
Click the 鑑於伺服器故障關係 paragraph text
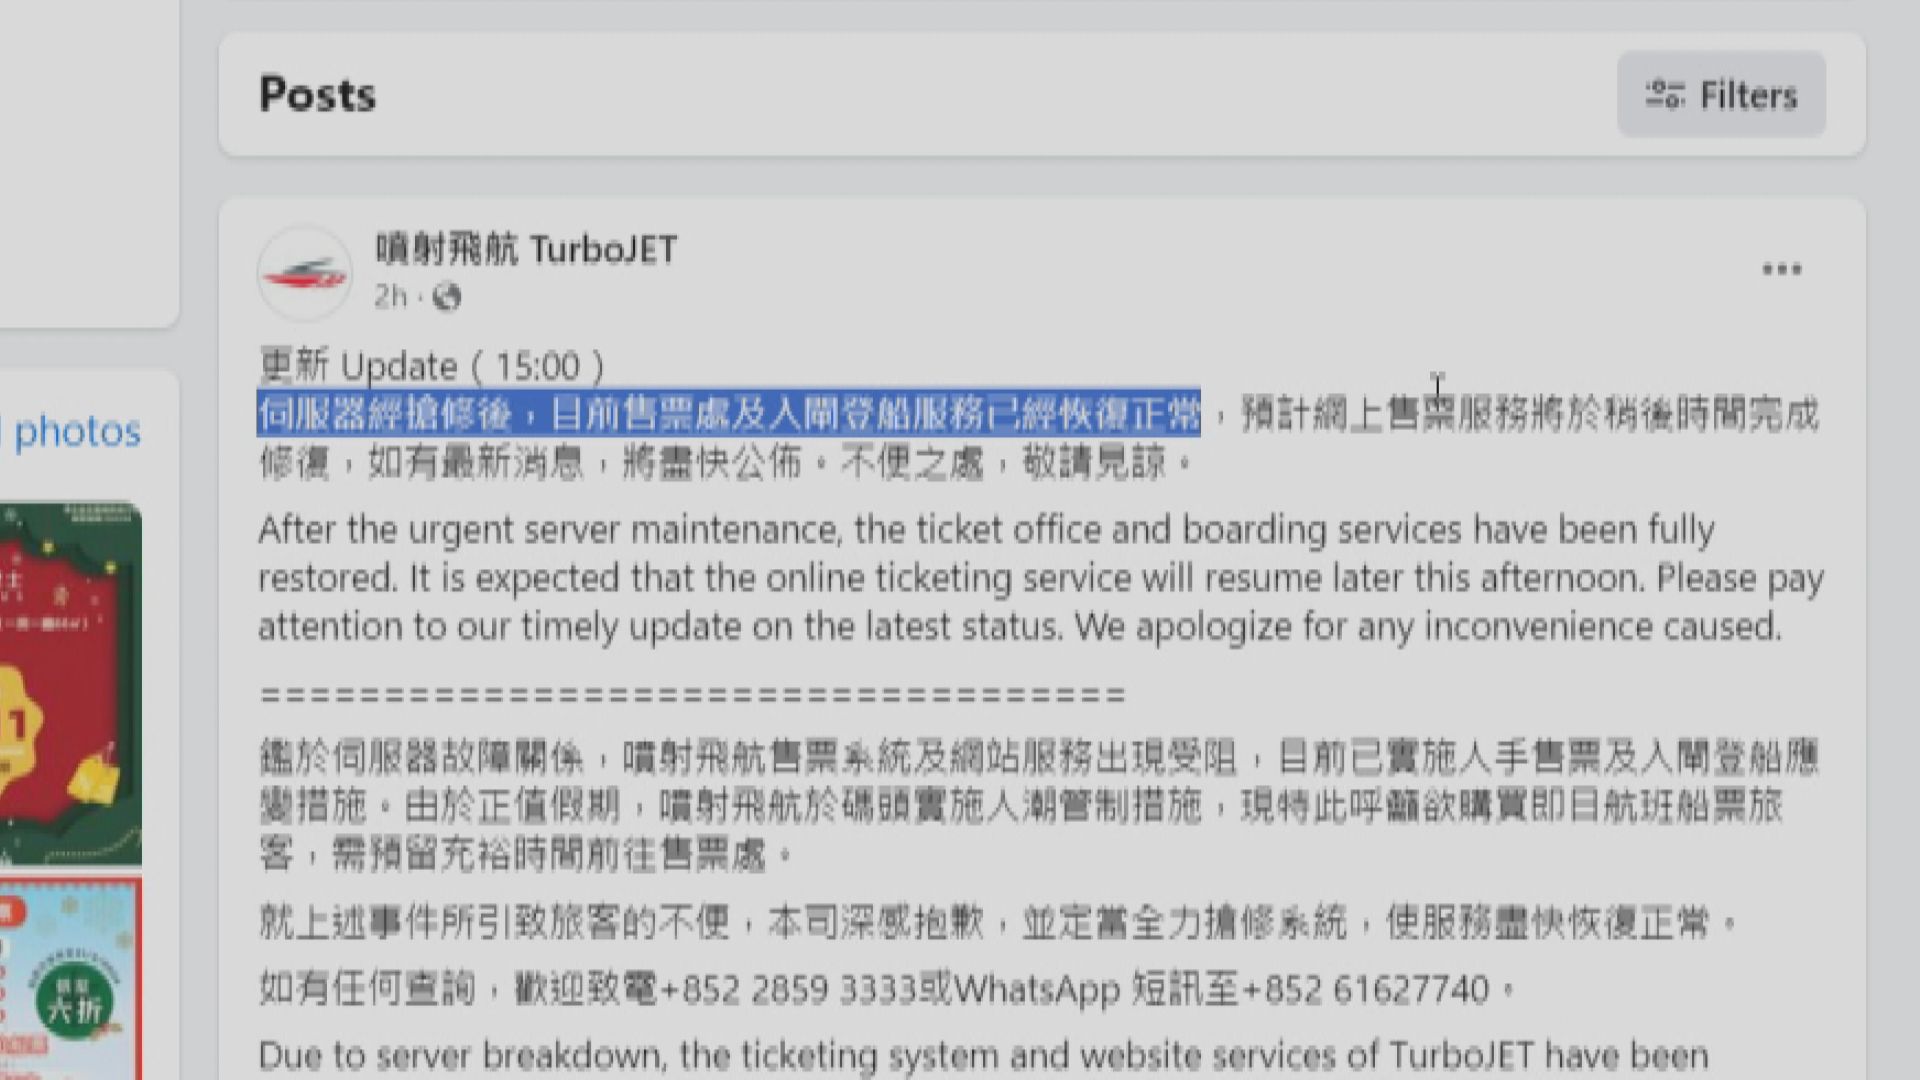coord(1039,806)
